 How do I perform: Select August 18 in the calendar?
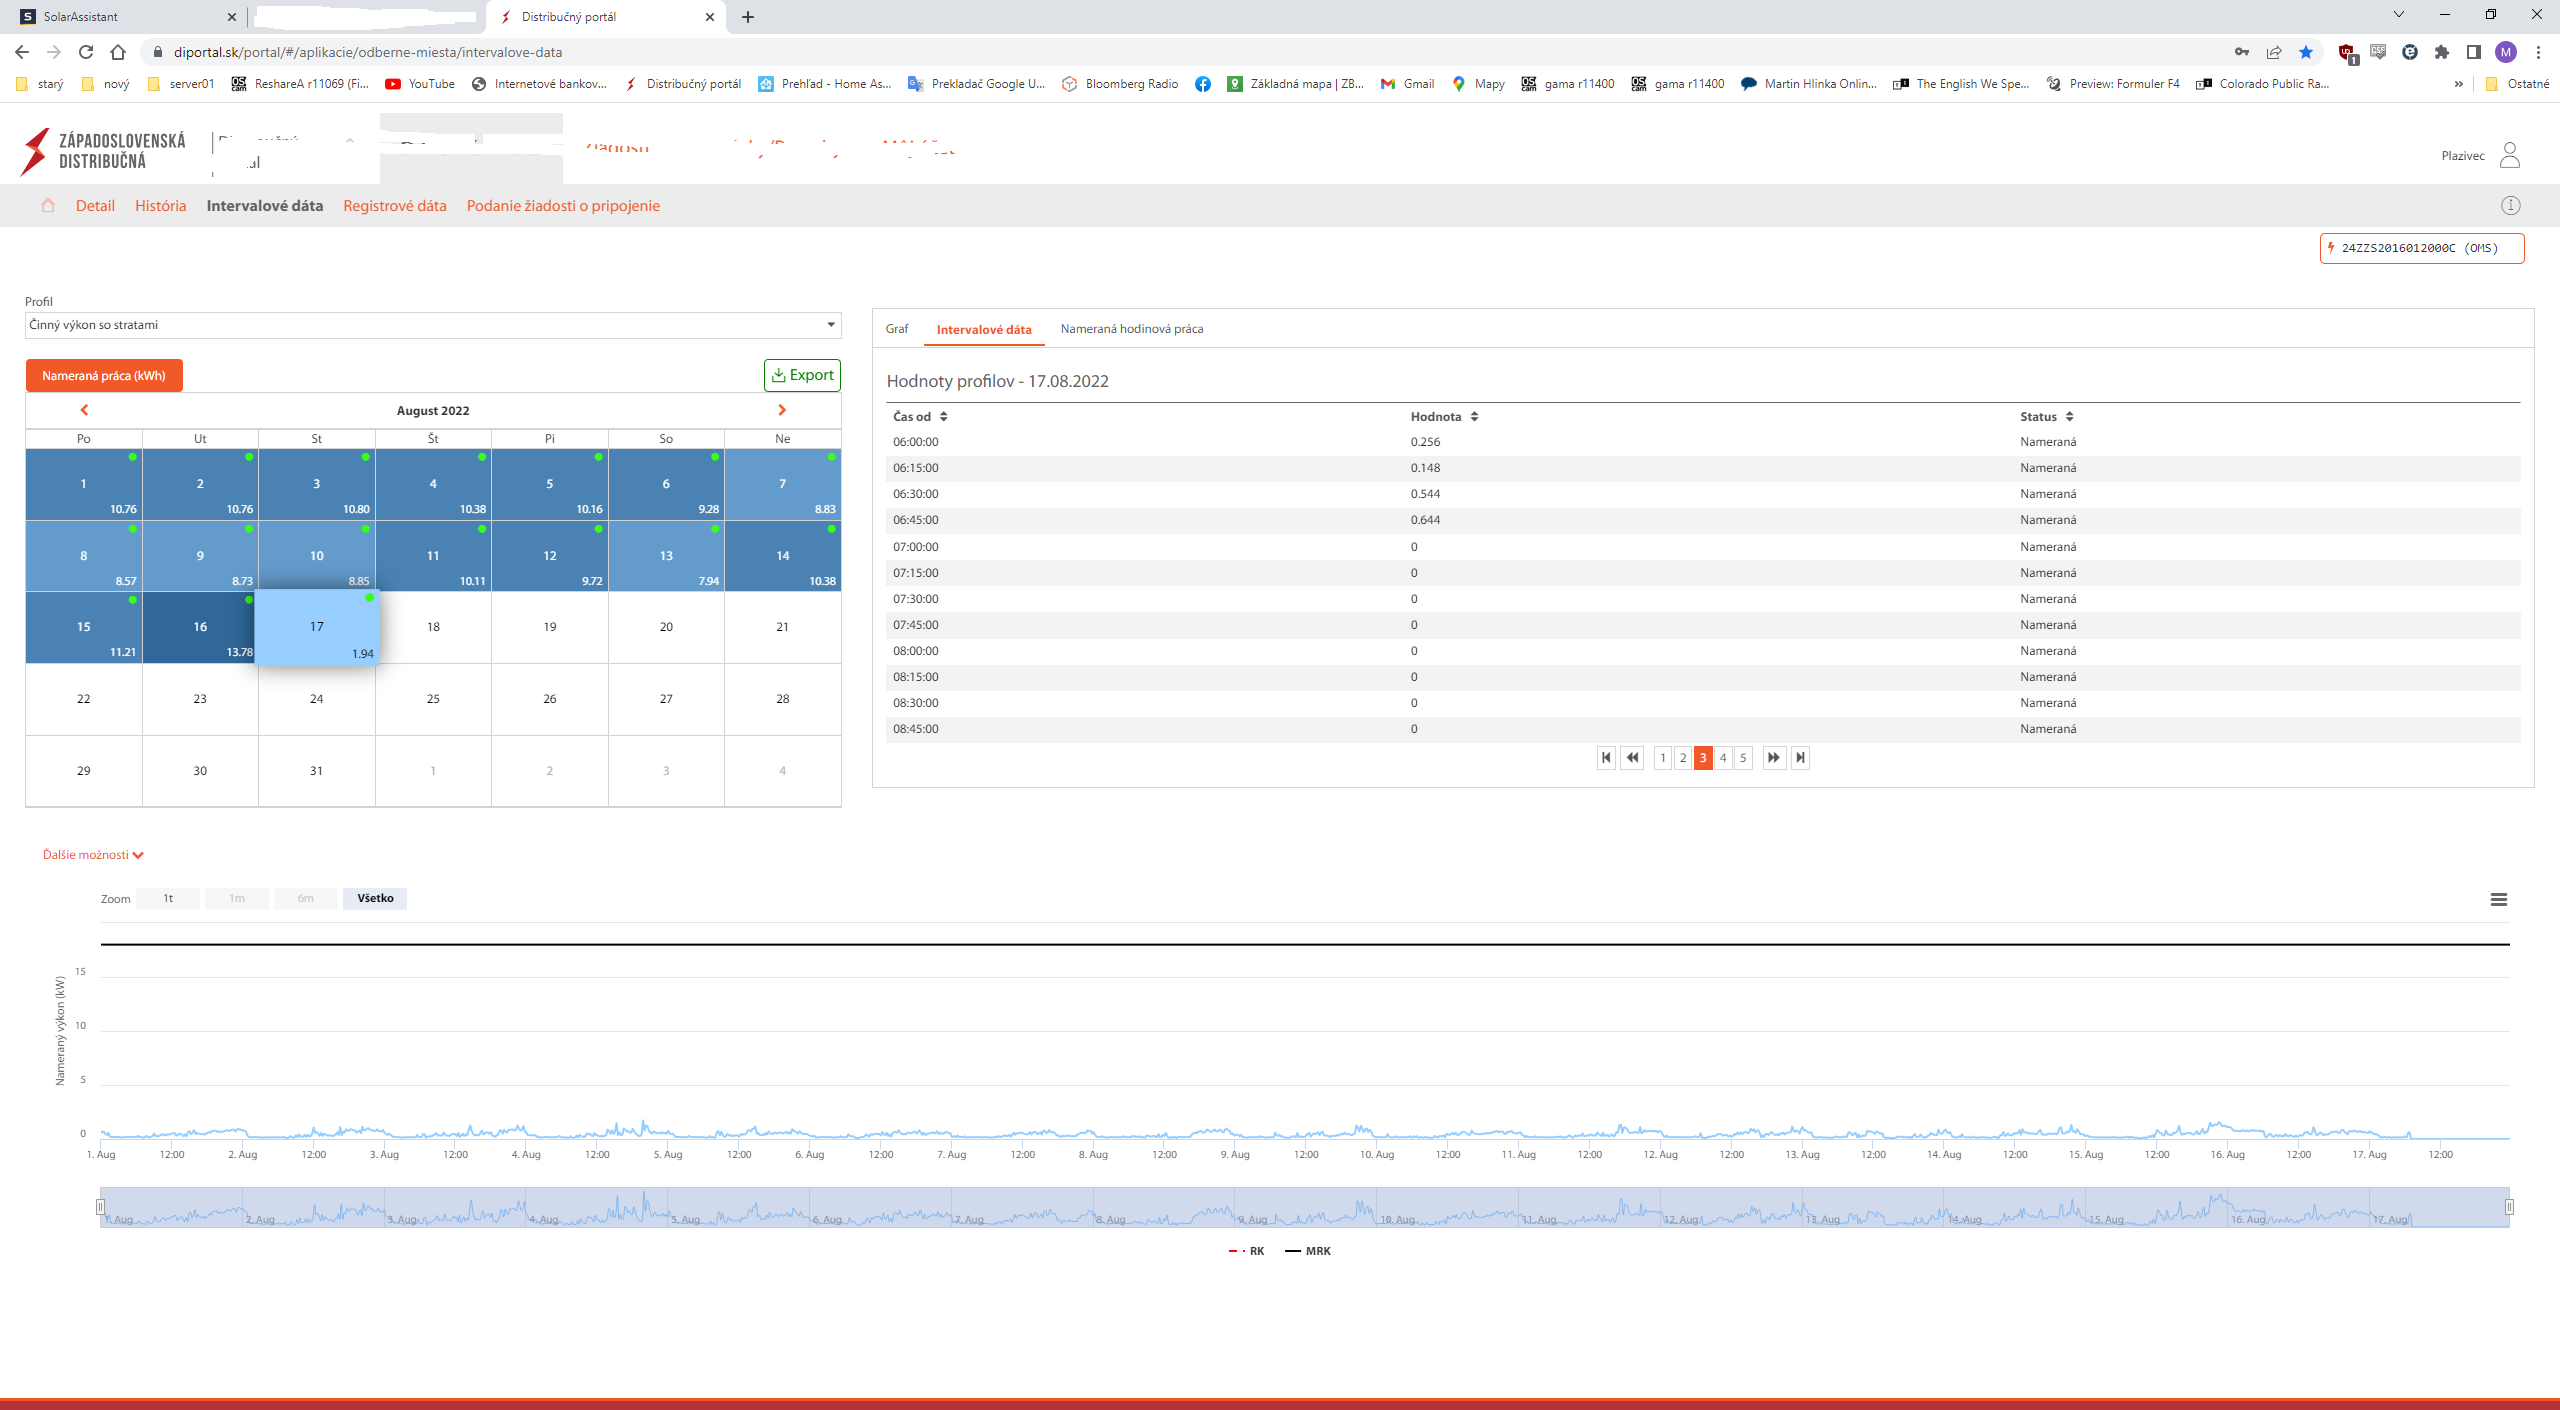click(433, 627)
